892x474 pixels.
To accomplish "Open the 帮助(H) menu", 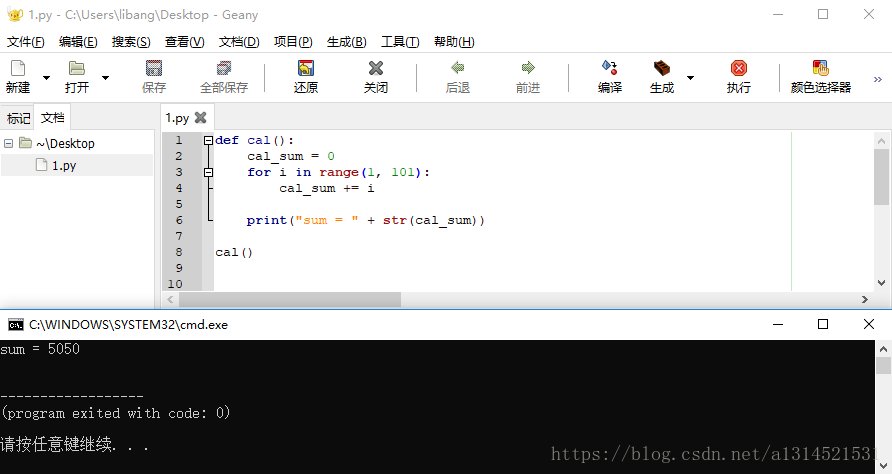I will point(454,42).
